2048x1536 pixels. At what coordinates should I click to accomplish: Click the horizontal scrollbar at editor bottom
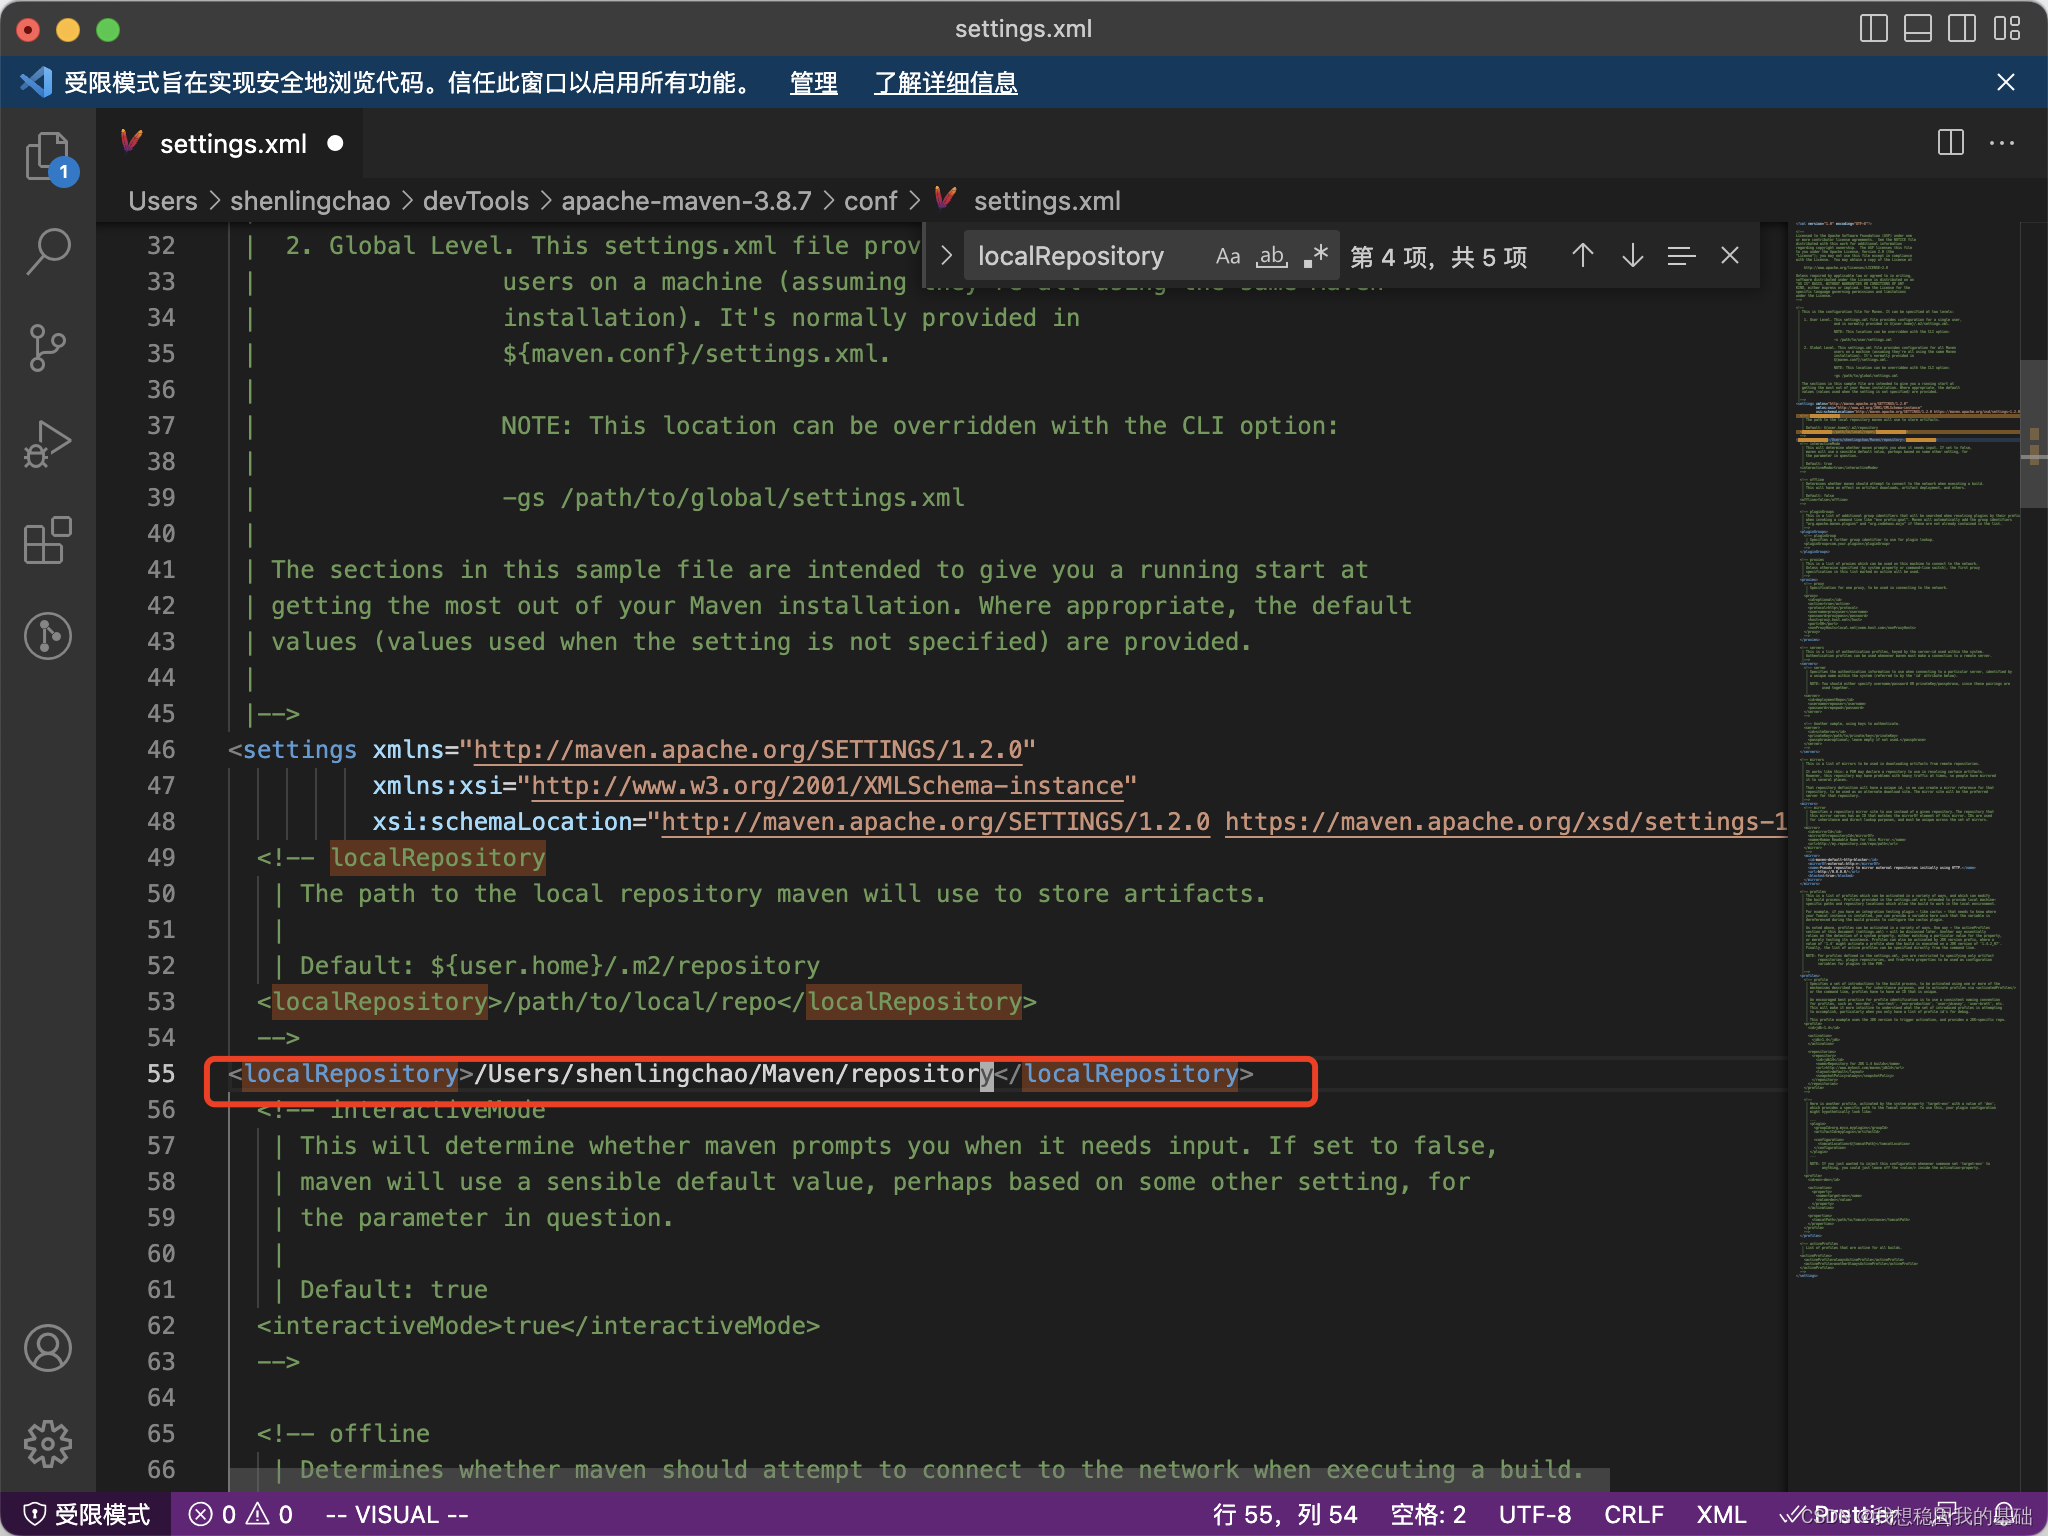[x=919, y=1479]
